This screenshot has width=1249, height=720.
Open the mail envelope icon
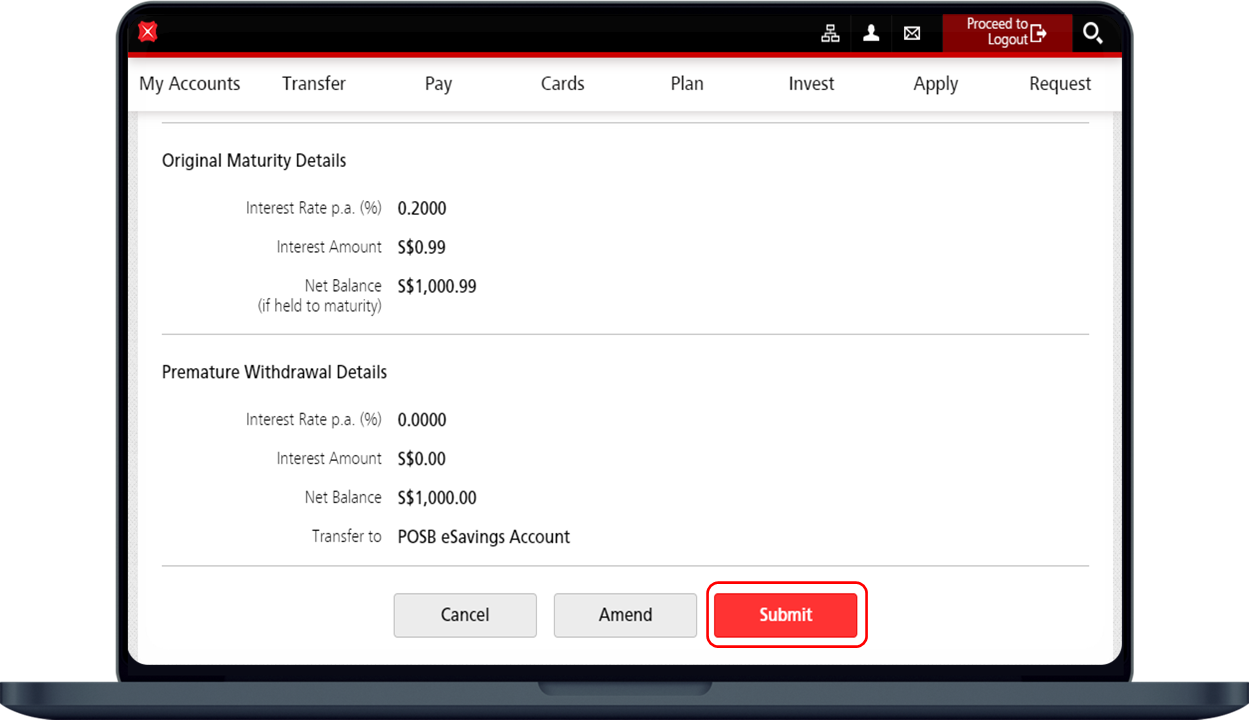(912, 33)
